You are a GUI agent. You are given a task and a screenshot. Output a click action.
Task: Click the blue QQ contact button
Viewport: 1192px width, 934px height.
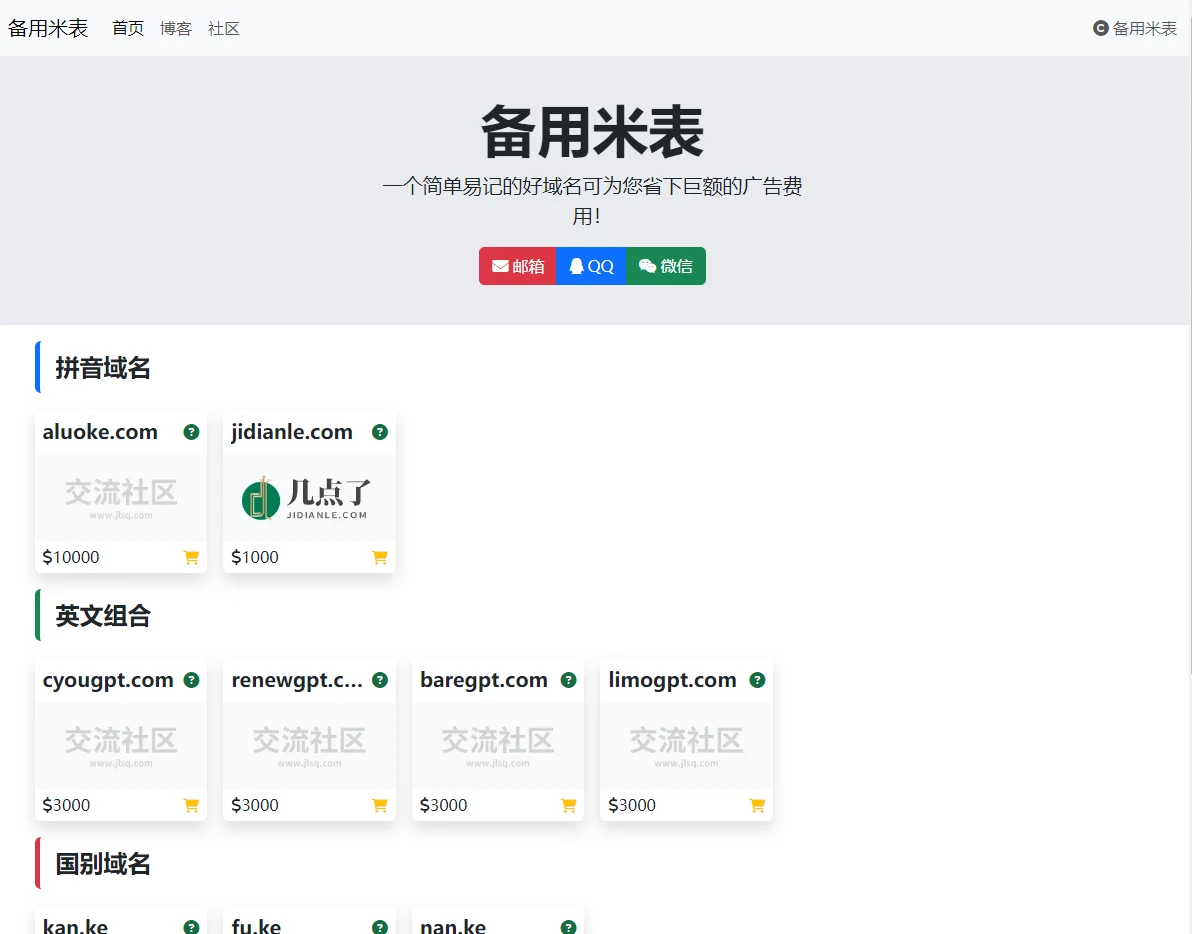[x=591, y=266]
